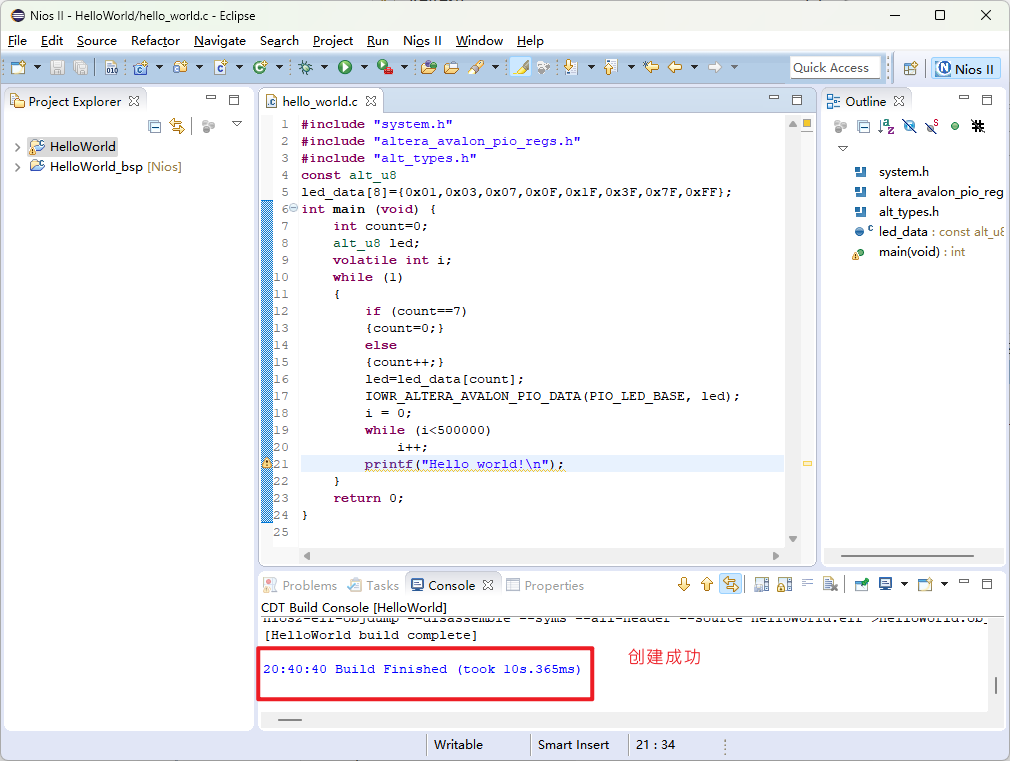Open Outline View Menu triangle
The width and height of the screenshot is (1010, 761).
click(843, 149)
